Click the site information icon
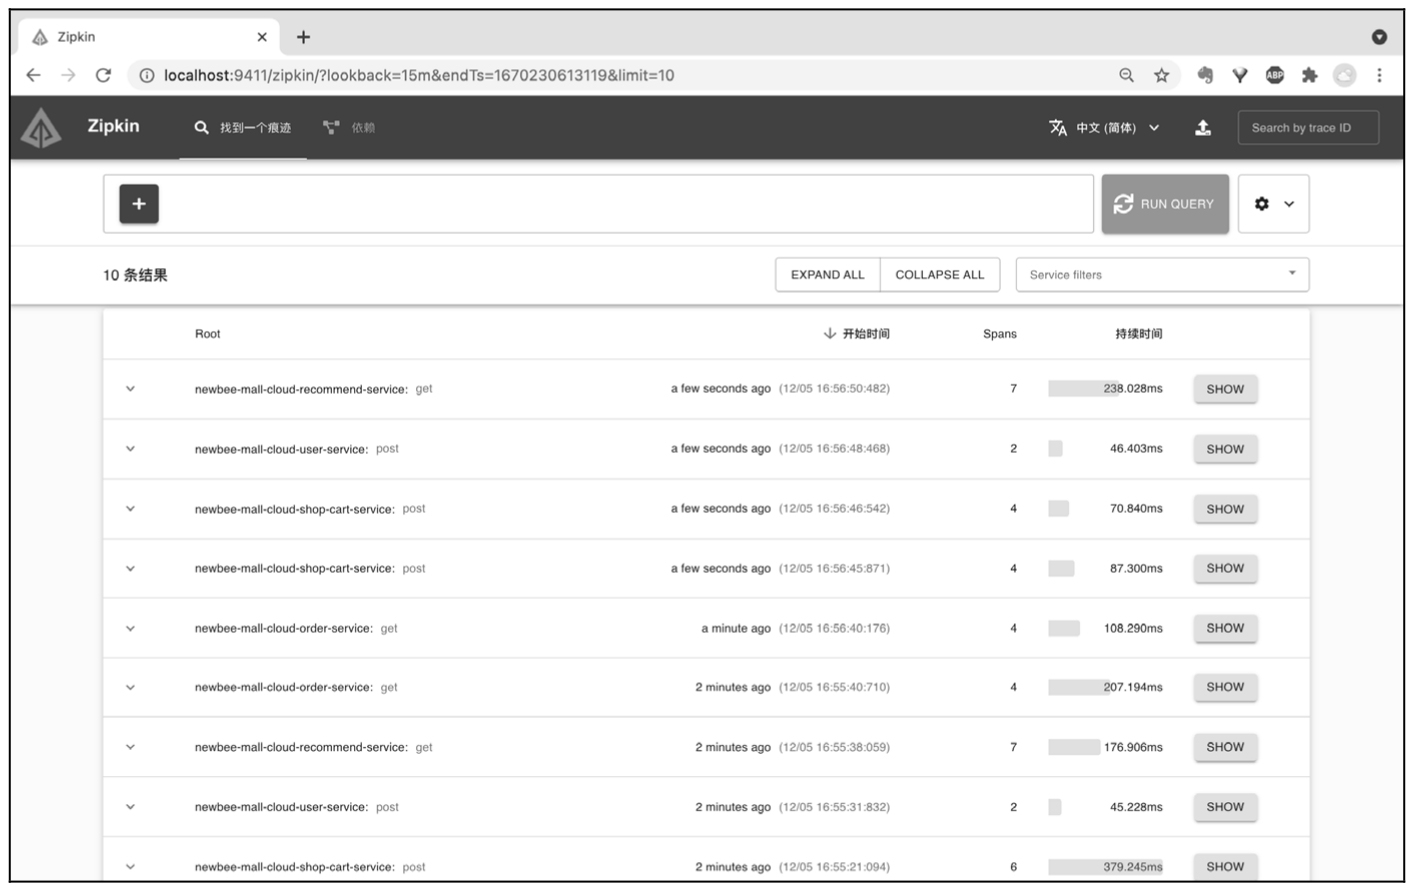Viewport: 1414px width, 891px height. click(x=147, y=75)
